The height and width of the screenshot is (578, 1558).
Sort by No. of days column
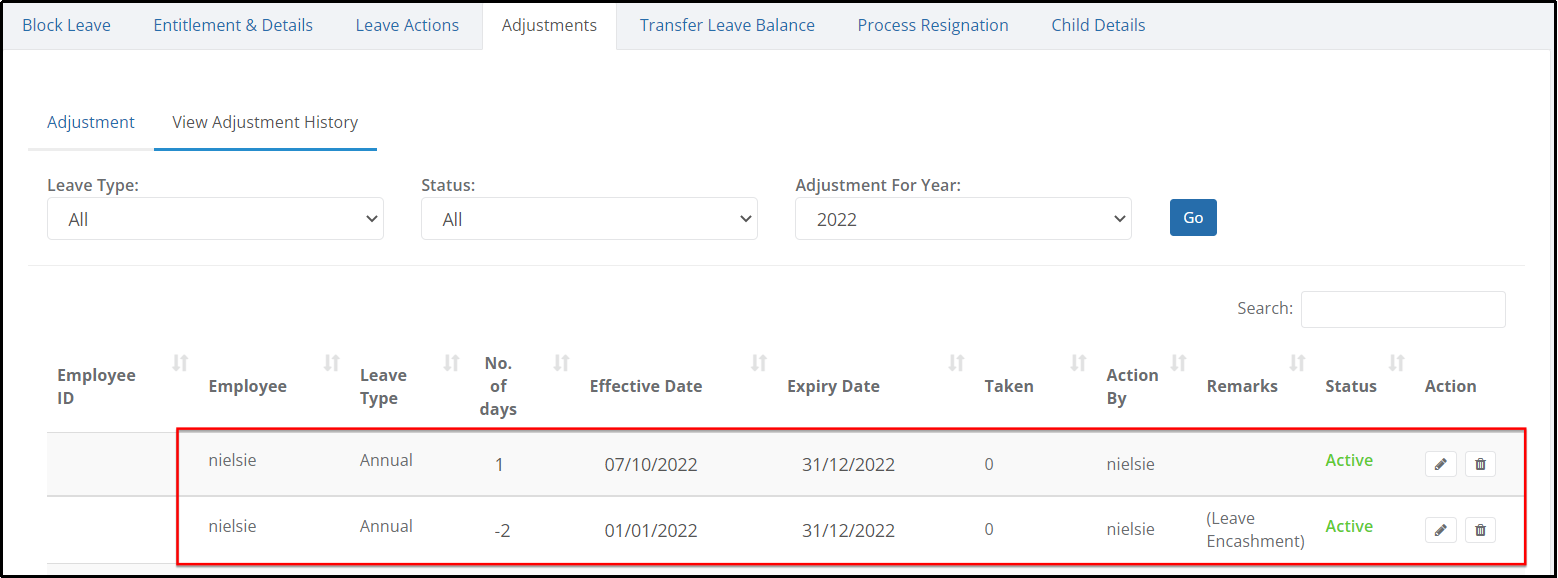[x=562, y=363]
